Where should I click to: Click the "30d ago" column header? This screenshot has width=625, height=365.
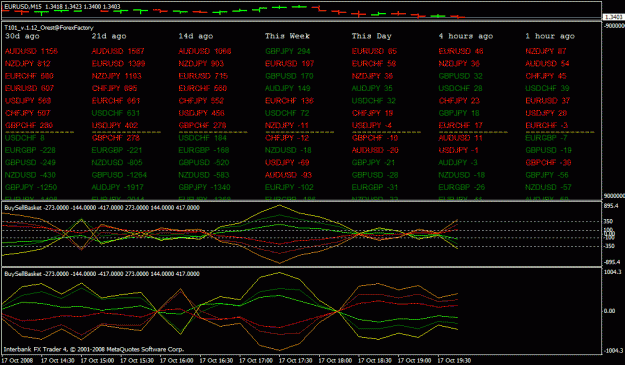pos(22,36)
